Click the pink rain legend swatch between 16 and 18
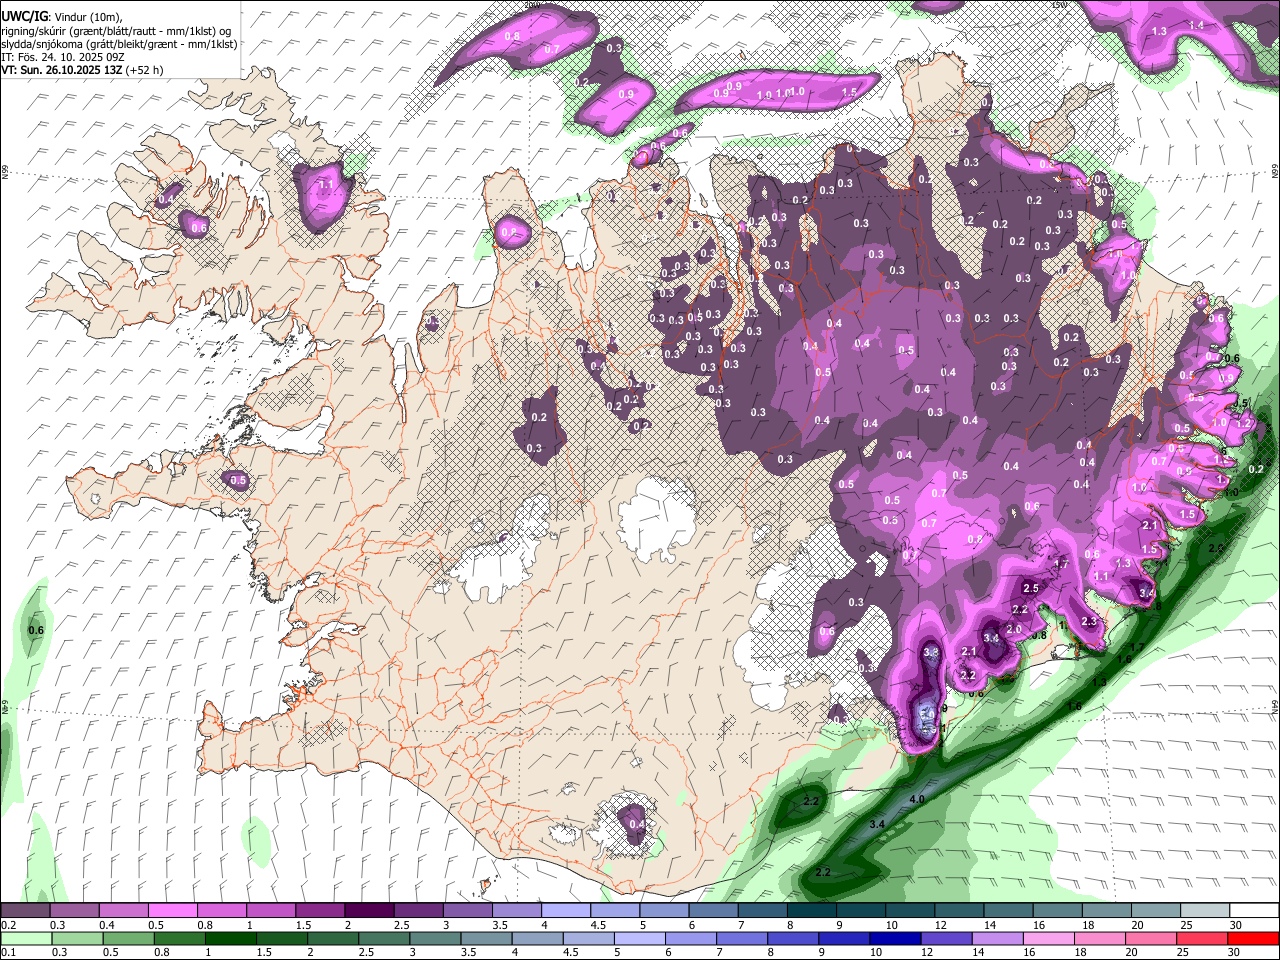Screen dimensions: 1280x960 click(1049, 938)
